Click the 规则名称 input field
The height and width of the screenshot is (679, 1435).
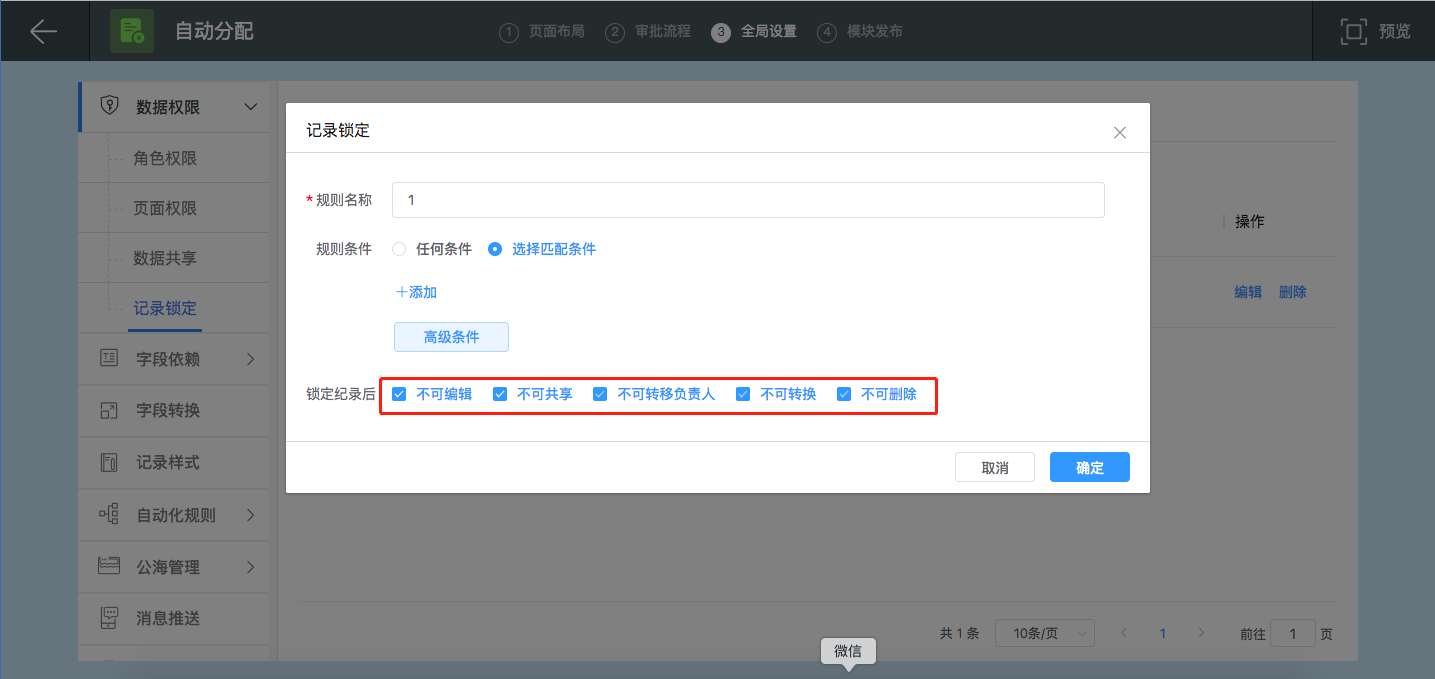pyautogui.click(x=748, y=200)
